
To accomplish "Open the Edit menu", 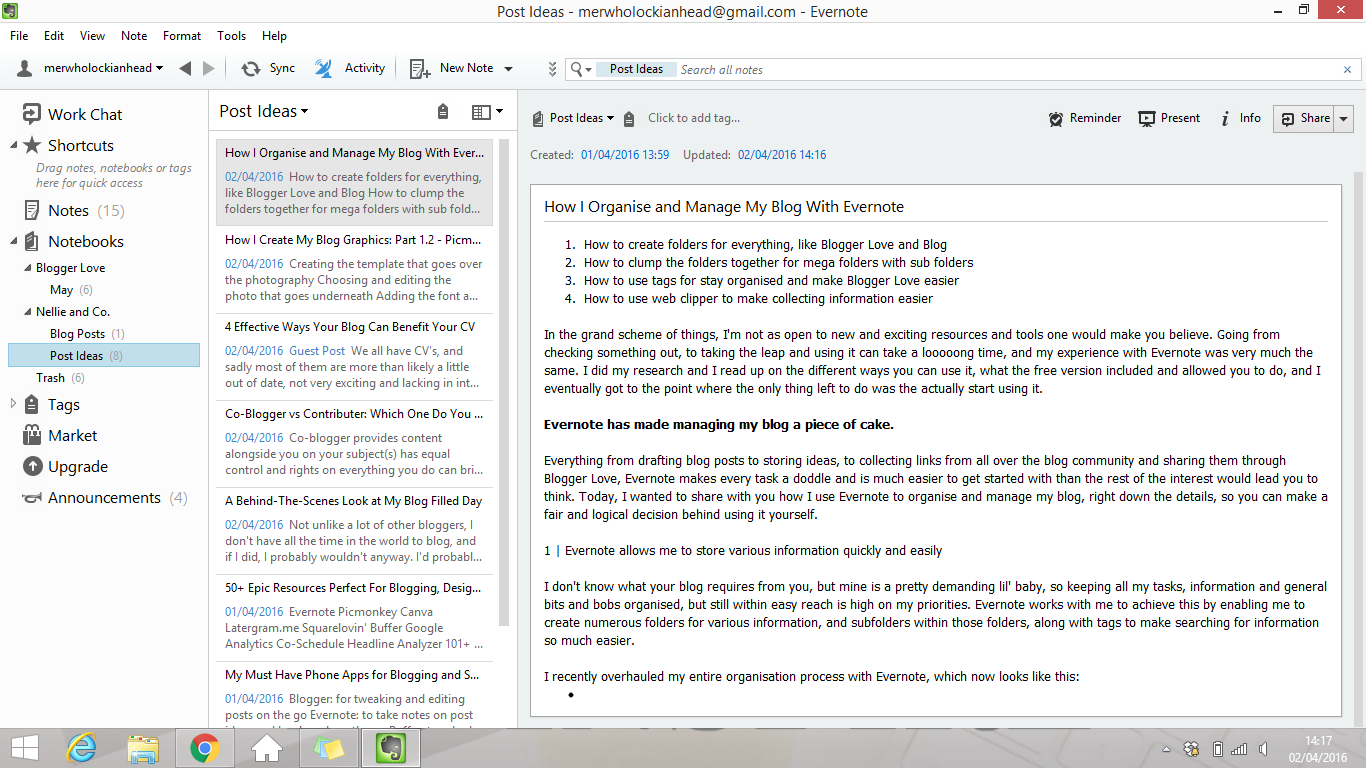I will click(54, 35).
